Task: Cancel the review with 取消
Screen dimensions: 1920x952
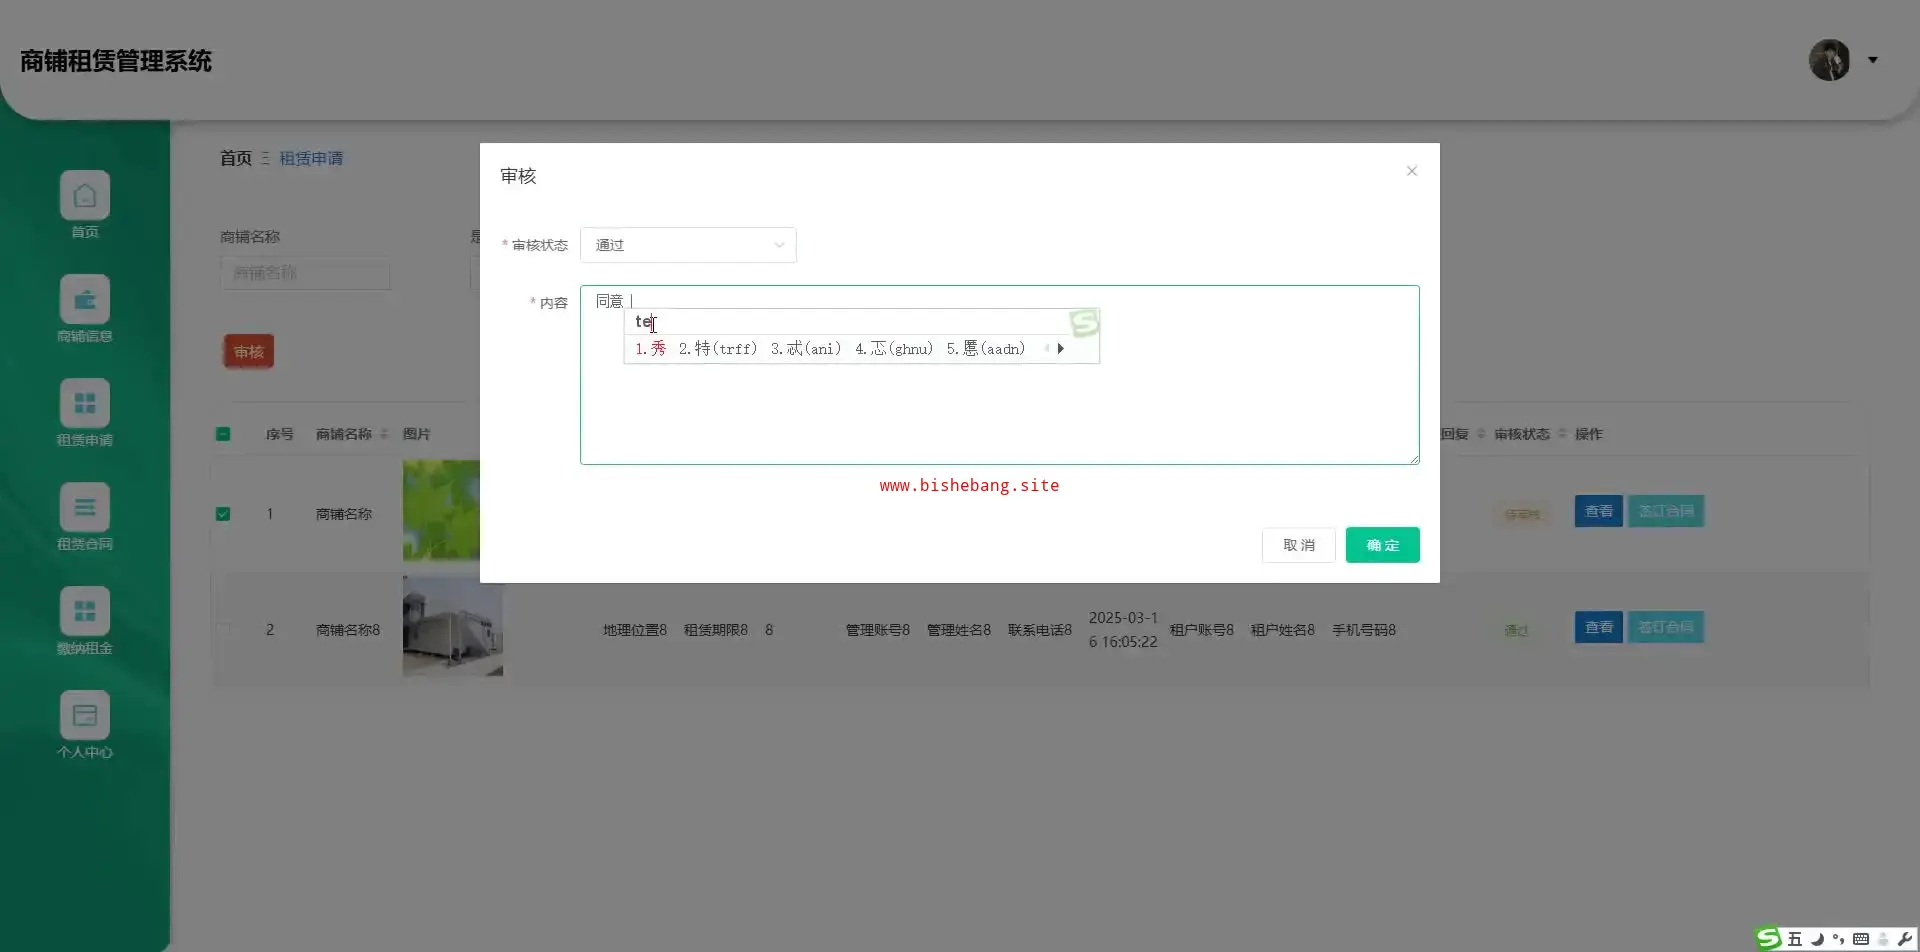Action: tap(1299, 545)
